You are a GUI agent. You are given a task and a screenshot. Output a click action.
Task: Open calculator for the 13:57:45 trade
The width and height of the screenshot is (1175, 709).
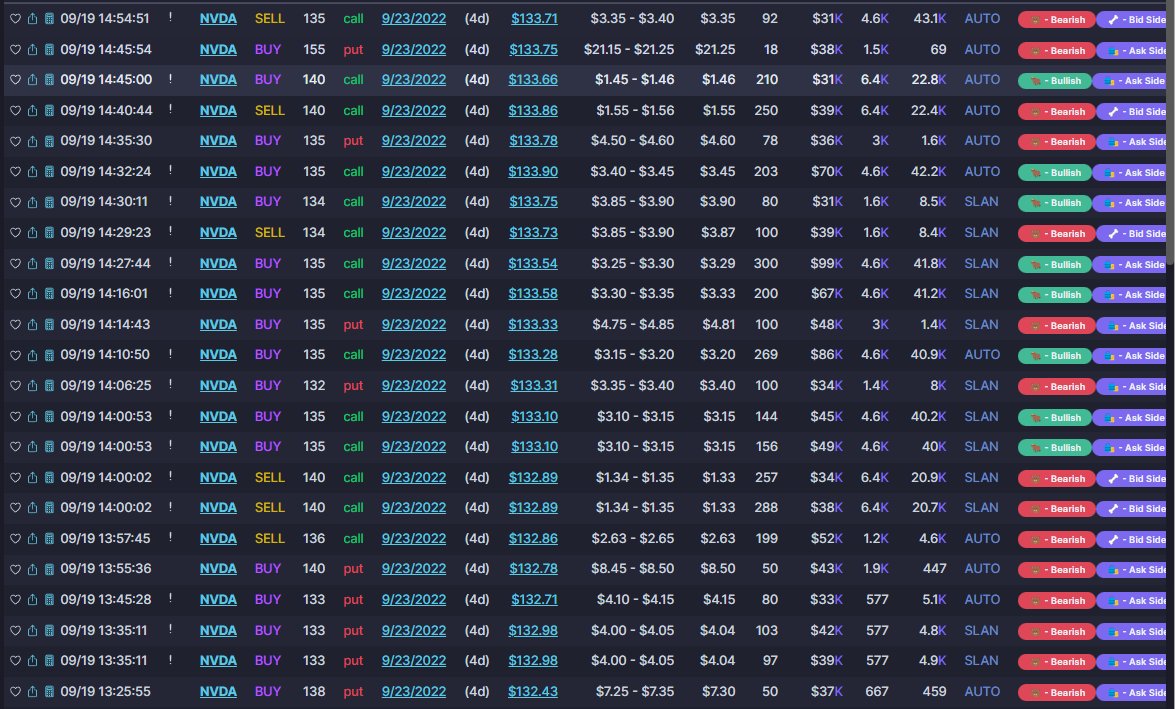click(x=49, y=538)
